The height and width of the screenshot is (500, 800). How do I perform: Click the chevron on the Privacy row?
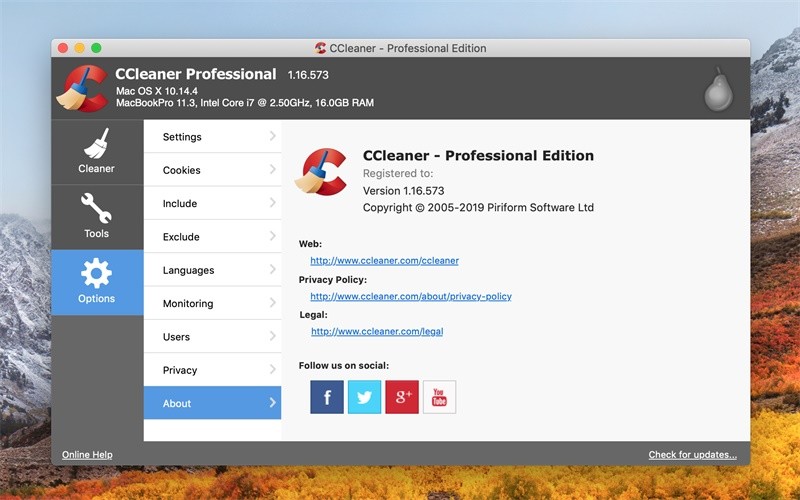pos(272,369)
